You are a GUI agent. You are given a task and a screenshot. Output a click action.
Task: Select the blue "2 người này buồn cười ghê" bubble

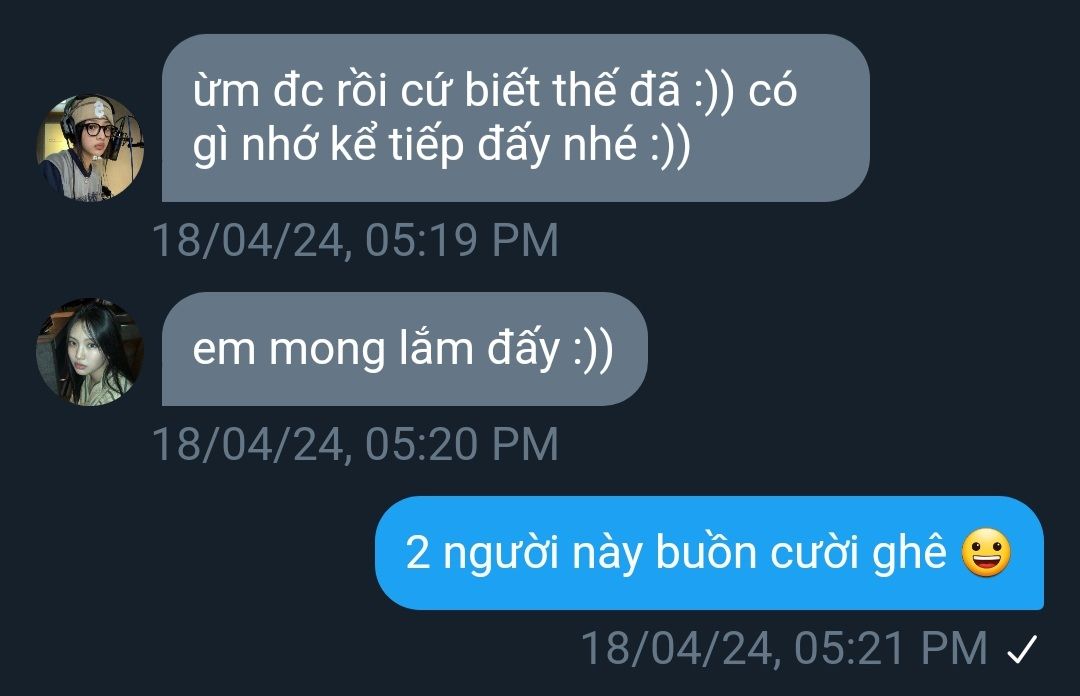pyautogui.click(x=709, y=553)
